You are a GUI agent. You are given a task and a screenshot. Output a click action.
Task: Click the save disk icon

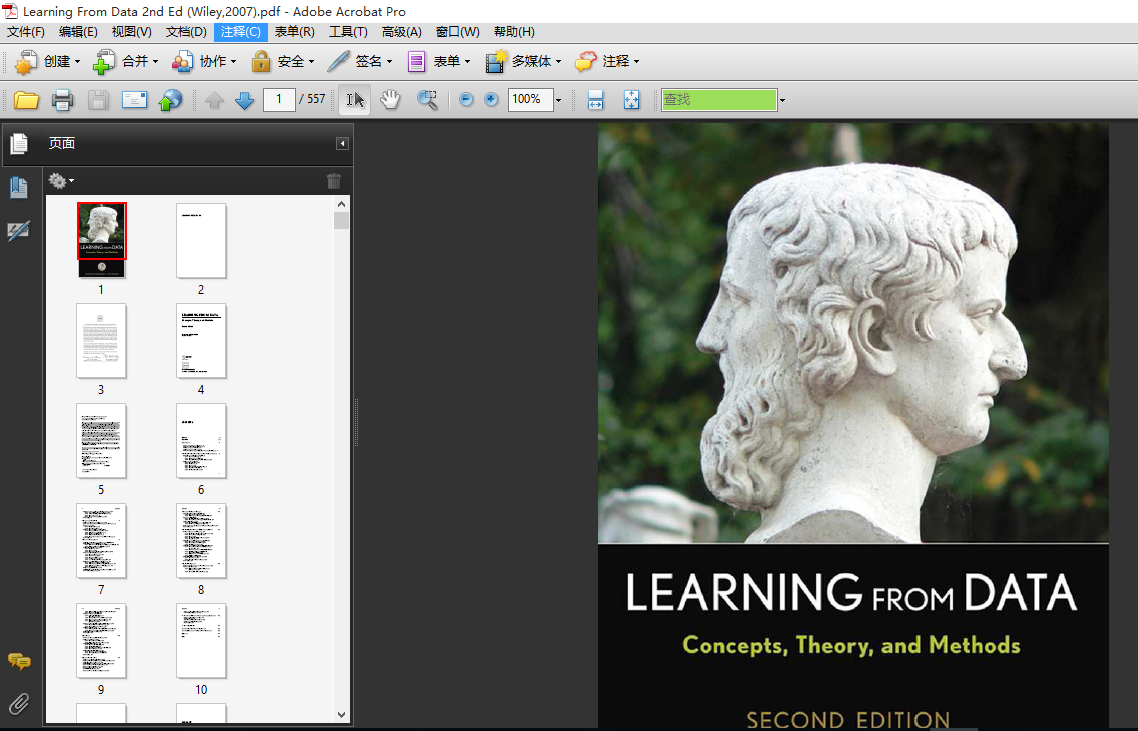[98, 99]
